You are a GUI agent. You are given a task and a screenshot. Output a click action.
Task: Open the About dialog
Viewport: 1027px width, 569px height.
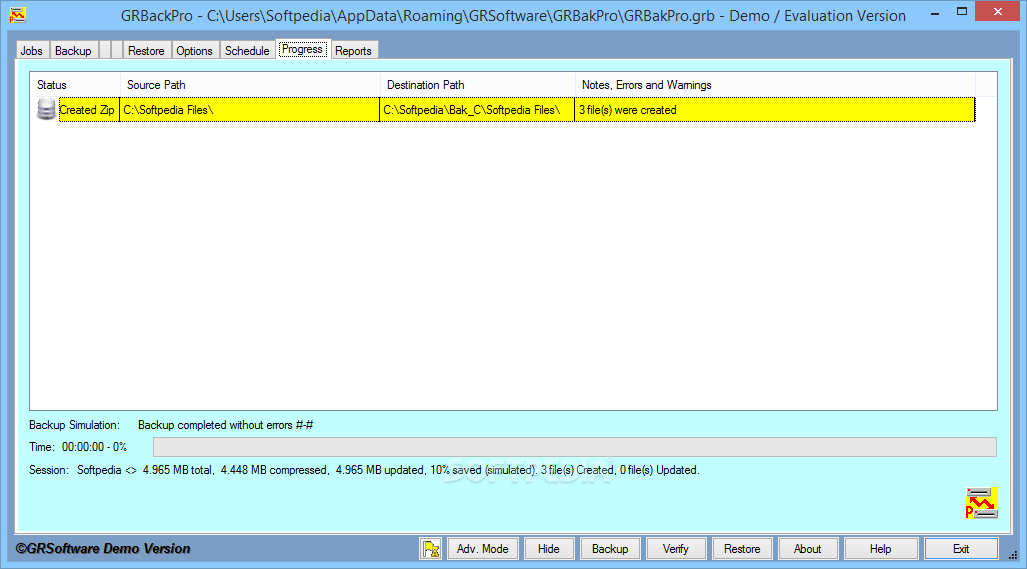click(808, 549)
